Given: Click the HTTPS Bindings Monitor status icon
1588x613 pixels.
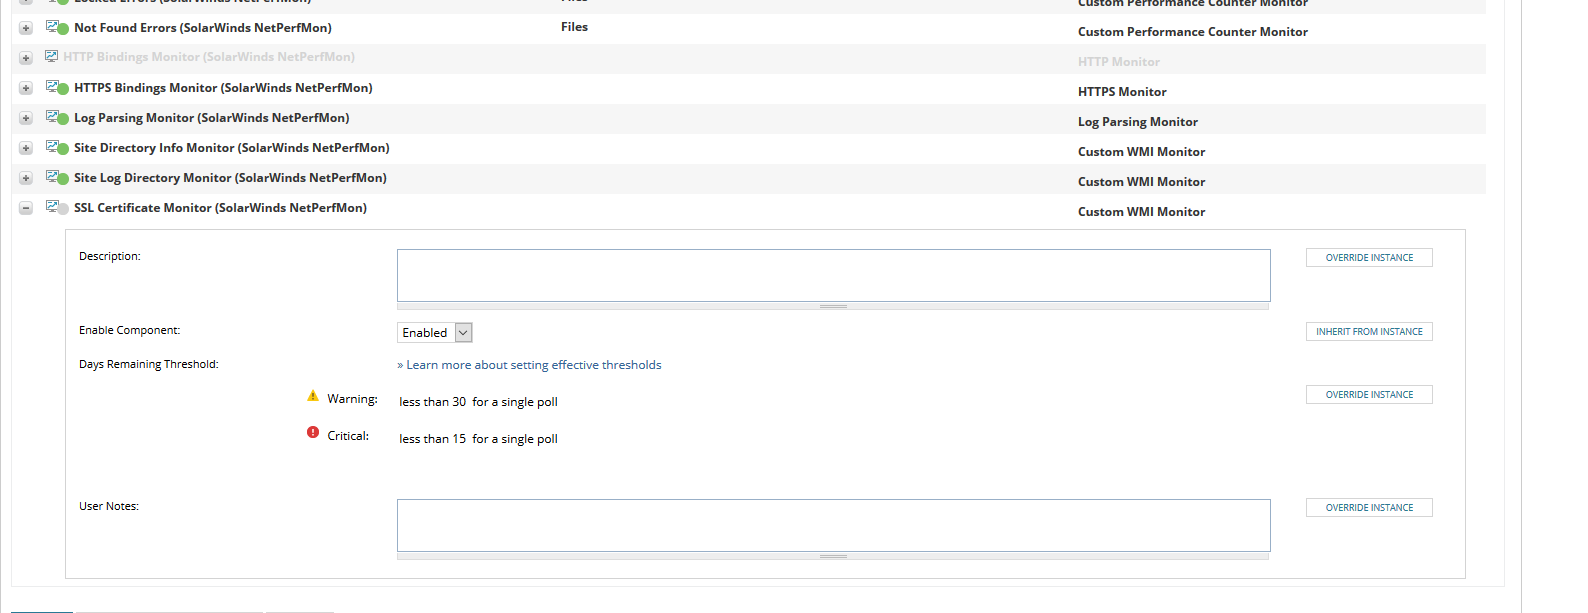Looking at the screenshot, I should click(57, 87).
